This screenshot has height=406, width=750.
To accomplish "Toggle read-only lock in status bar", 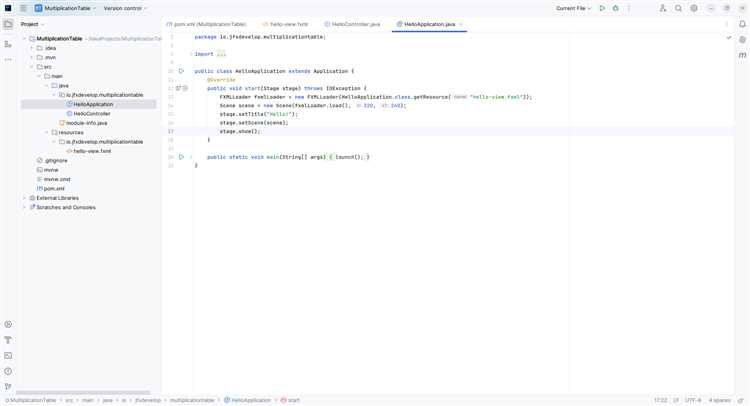I will [x=741, y=400].
